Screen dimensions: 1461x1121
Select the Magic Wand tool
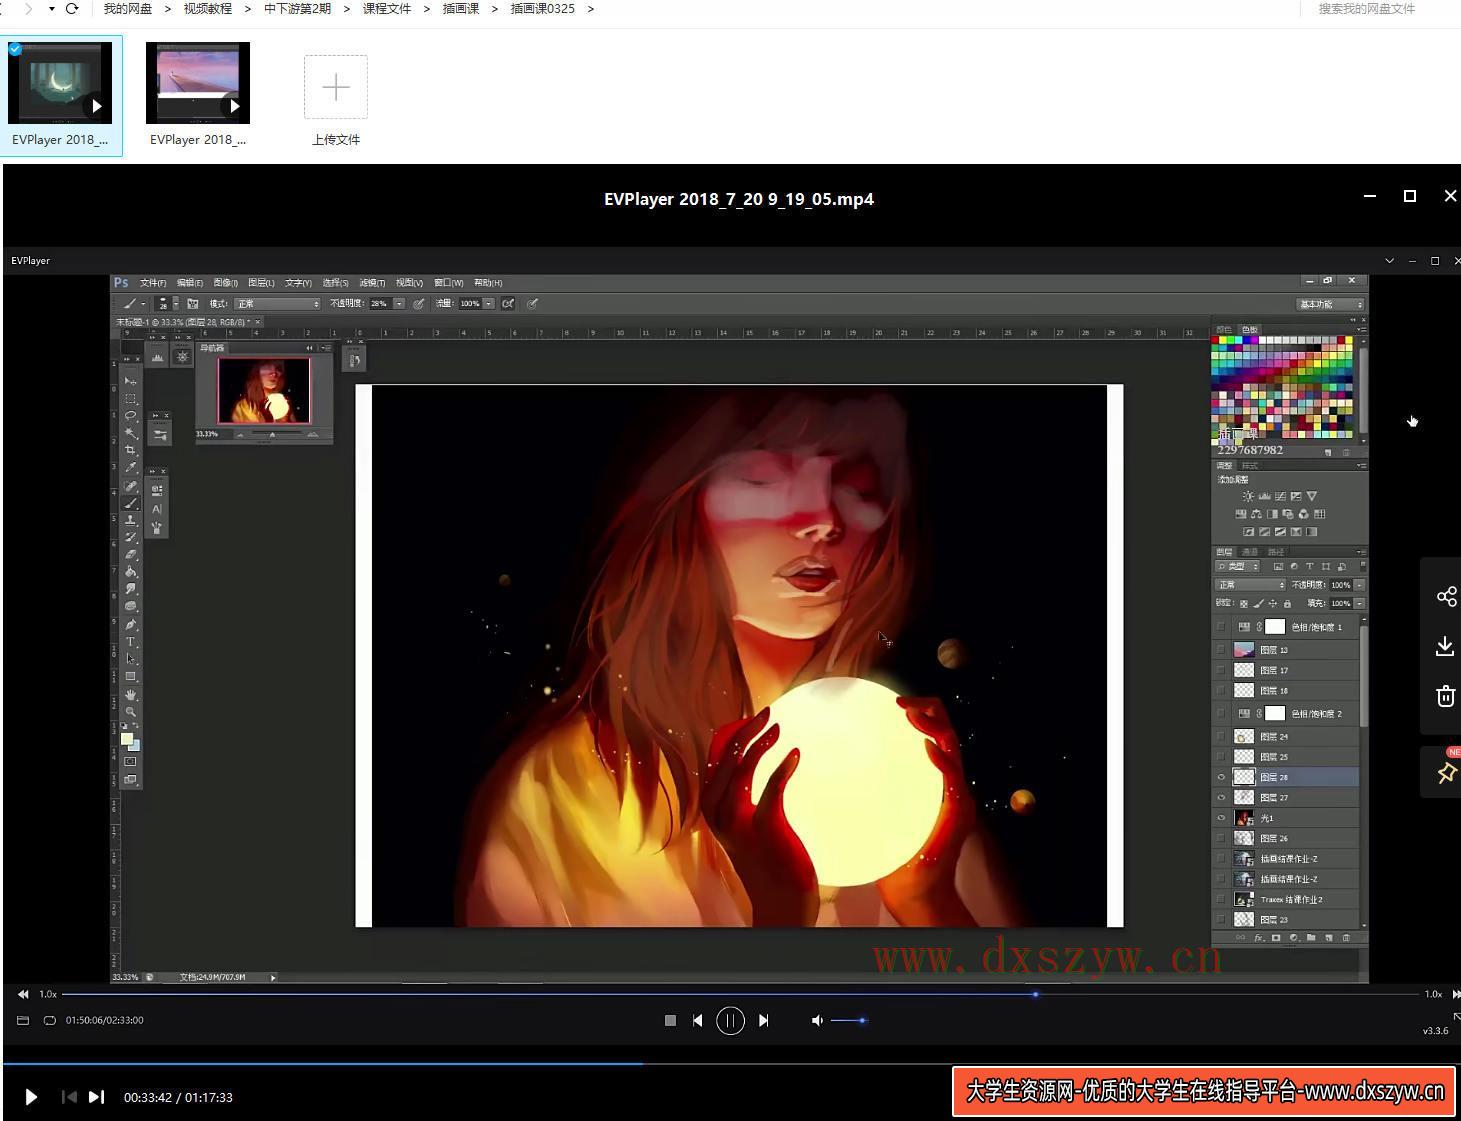tap(130, 433)
